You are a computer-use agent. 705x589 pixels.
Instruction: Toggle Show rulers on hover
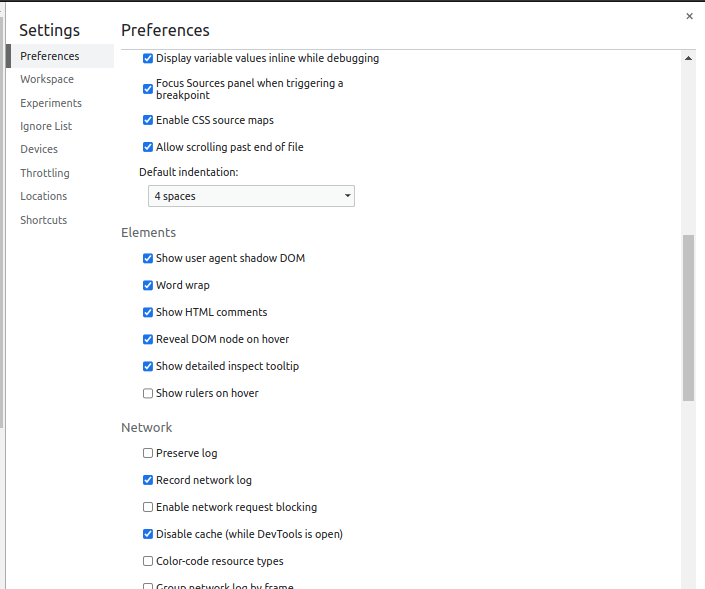[148, 393]
